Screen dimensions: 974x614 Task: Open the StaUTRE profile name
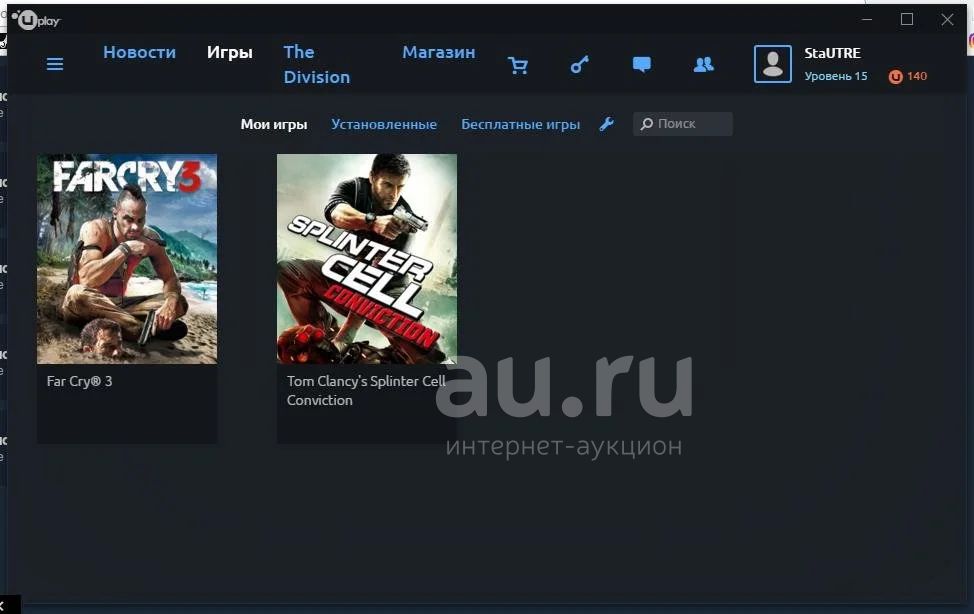pyautogui.click(x=832, y=53)
